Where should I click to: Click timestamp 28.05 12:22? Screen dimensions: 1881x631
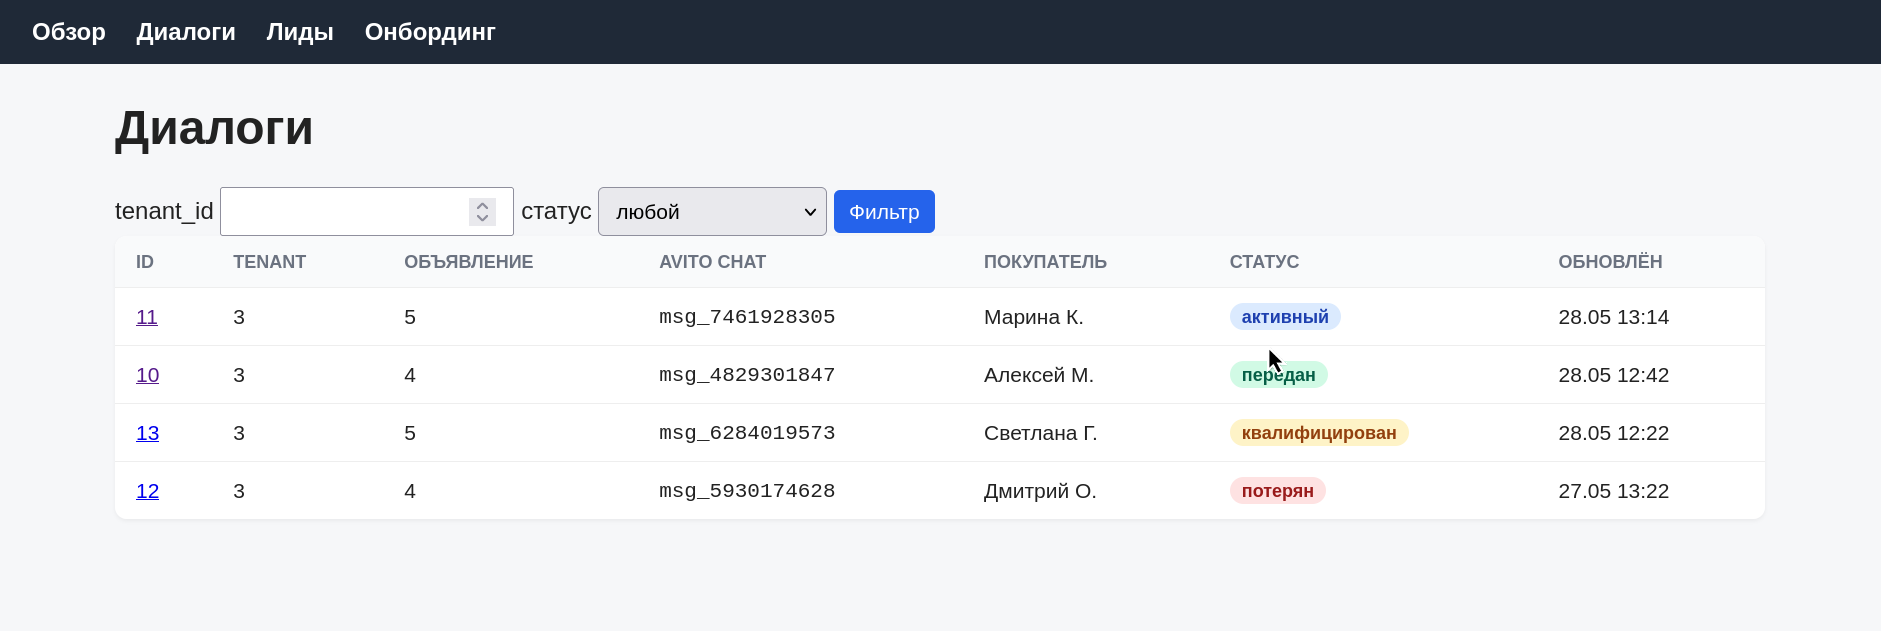(1613, 433)
